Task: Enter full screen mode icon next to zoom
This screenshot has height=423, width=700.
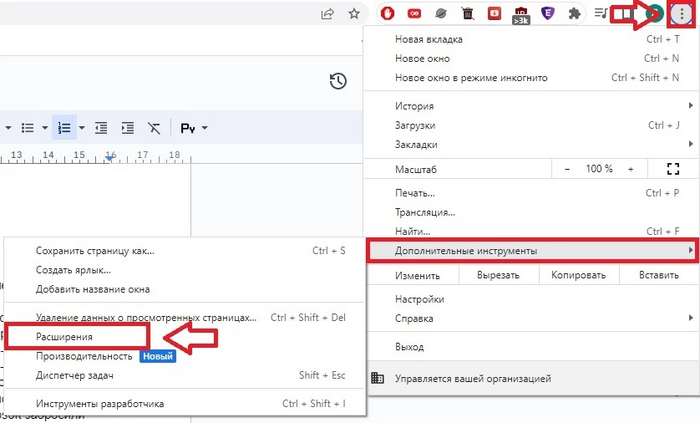Action: click(x=673, y=169)
